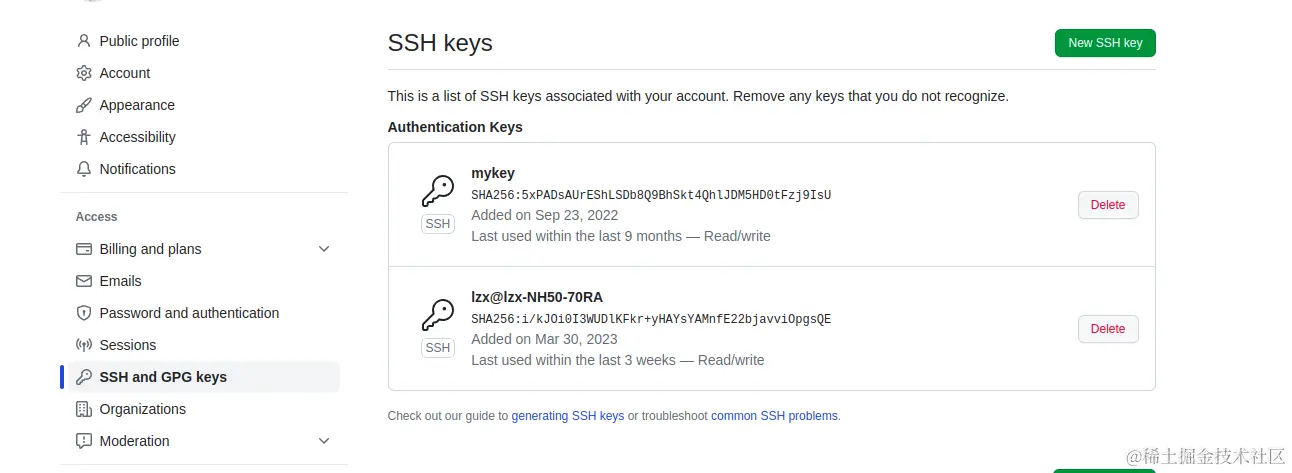Follow the common SSH problems link
Screen dimensions: 1292x473
pyautogui.click(x=775, y=416)
